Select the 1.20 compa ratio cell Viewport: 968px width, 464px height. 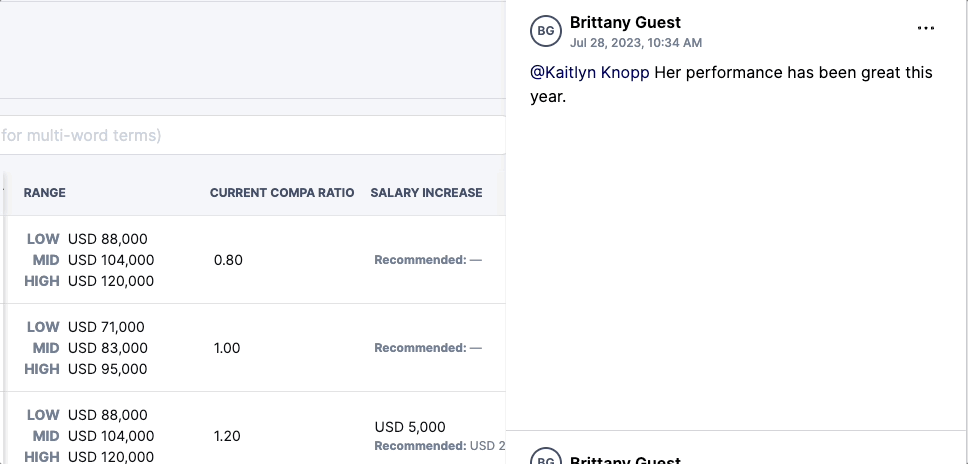pyautogui.click(x=227, y=436)
